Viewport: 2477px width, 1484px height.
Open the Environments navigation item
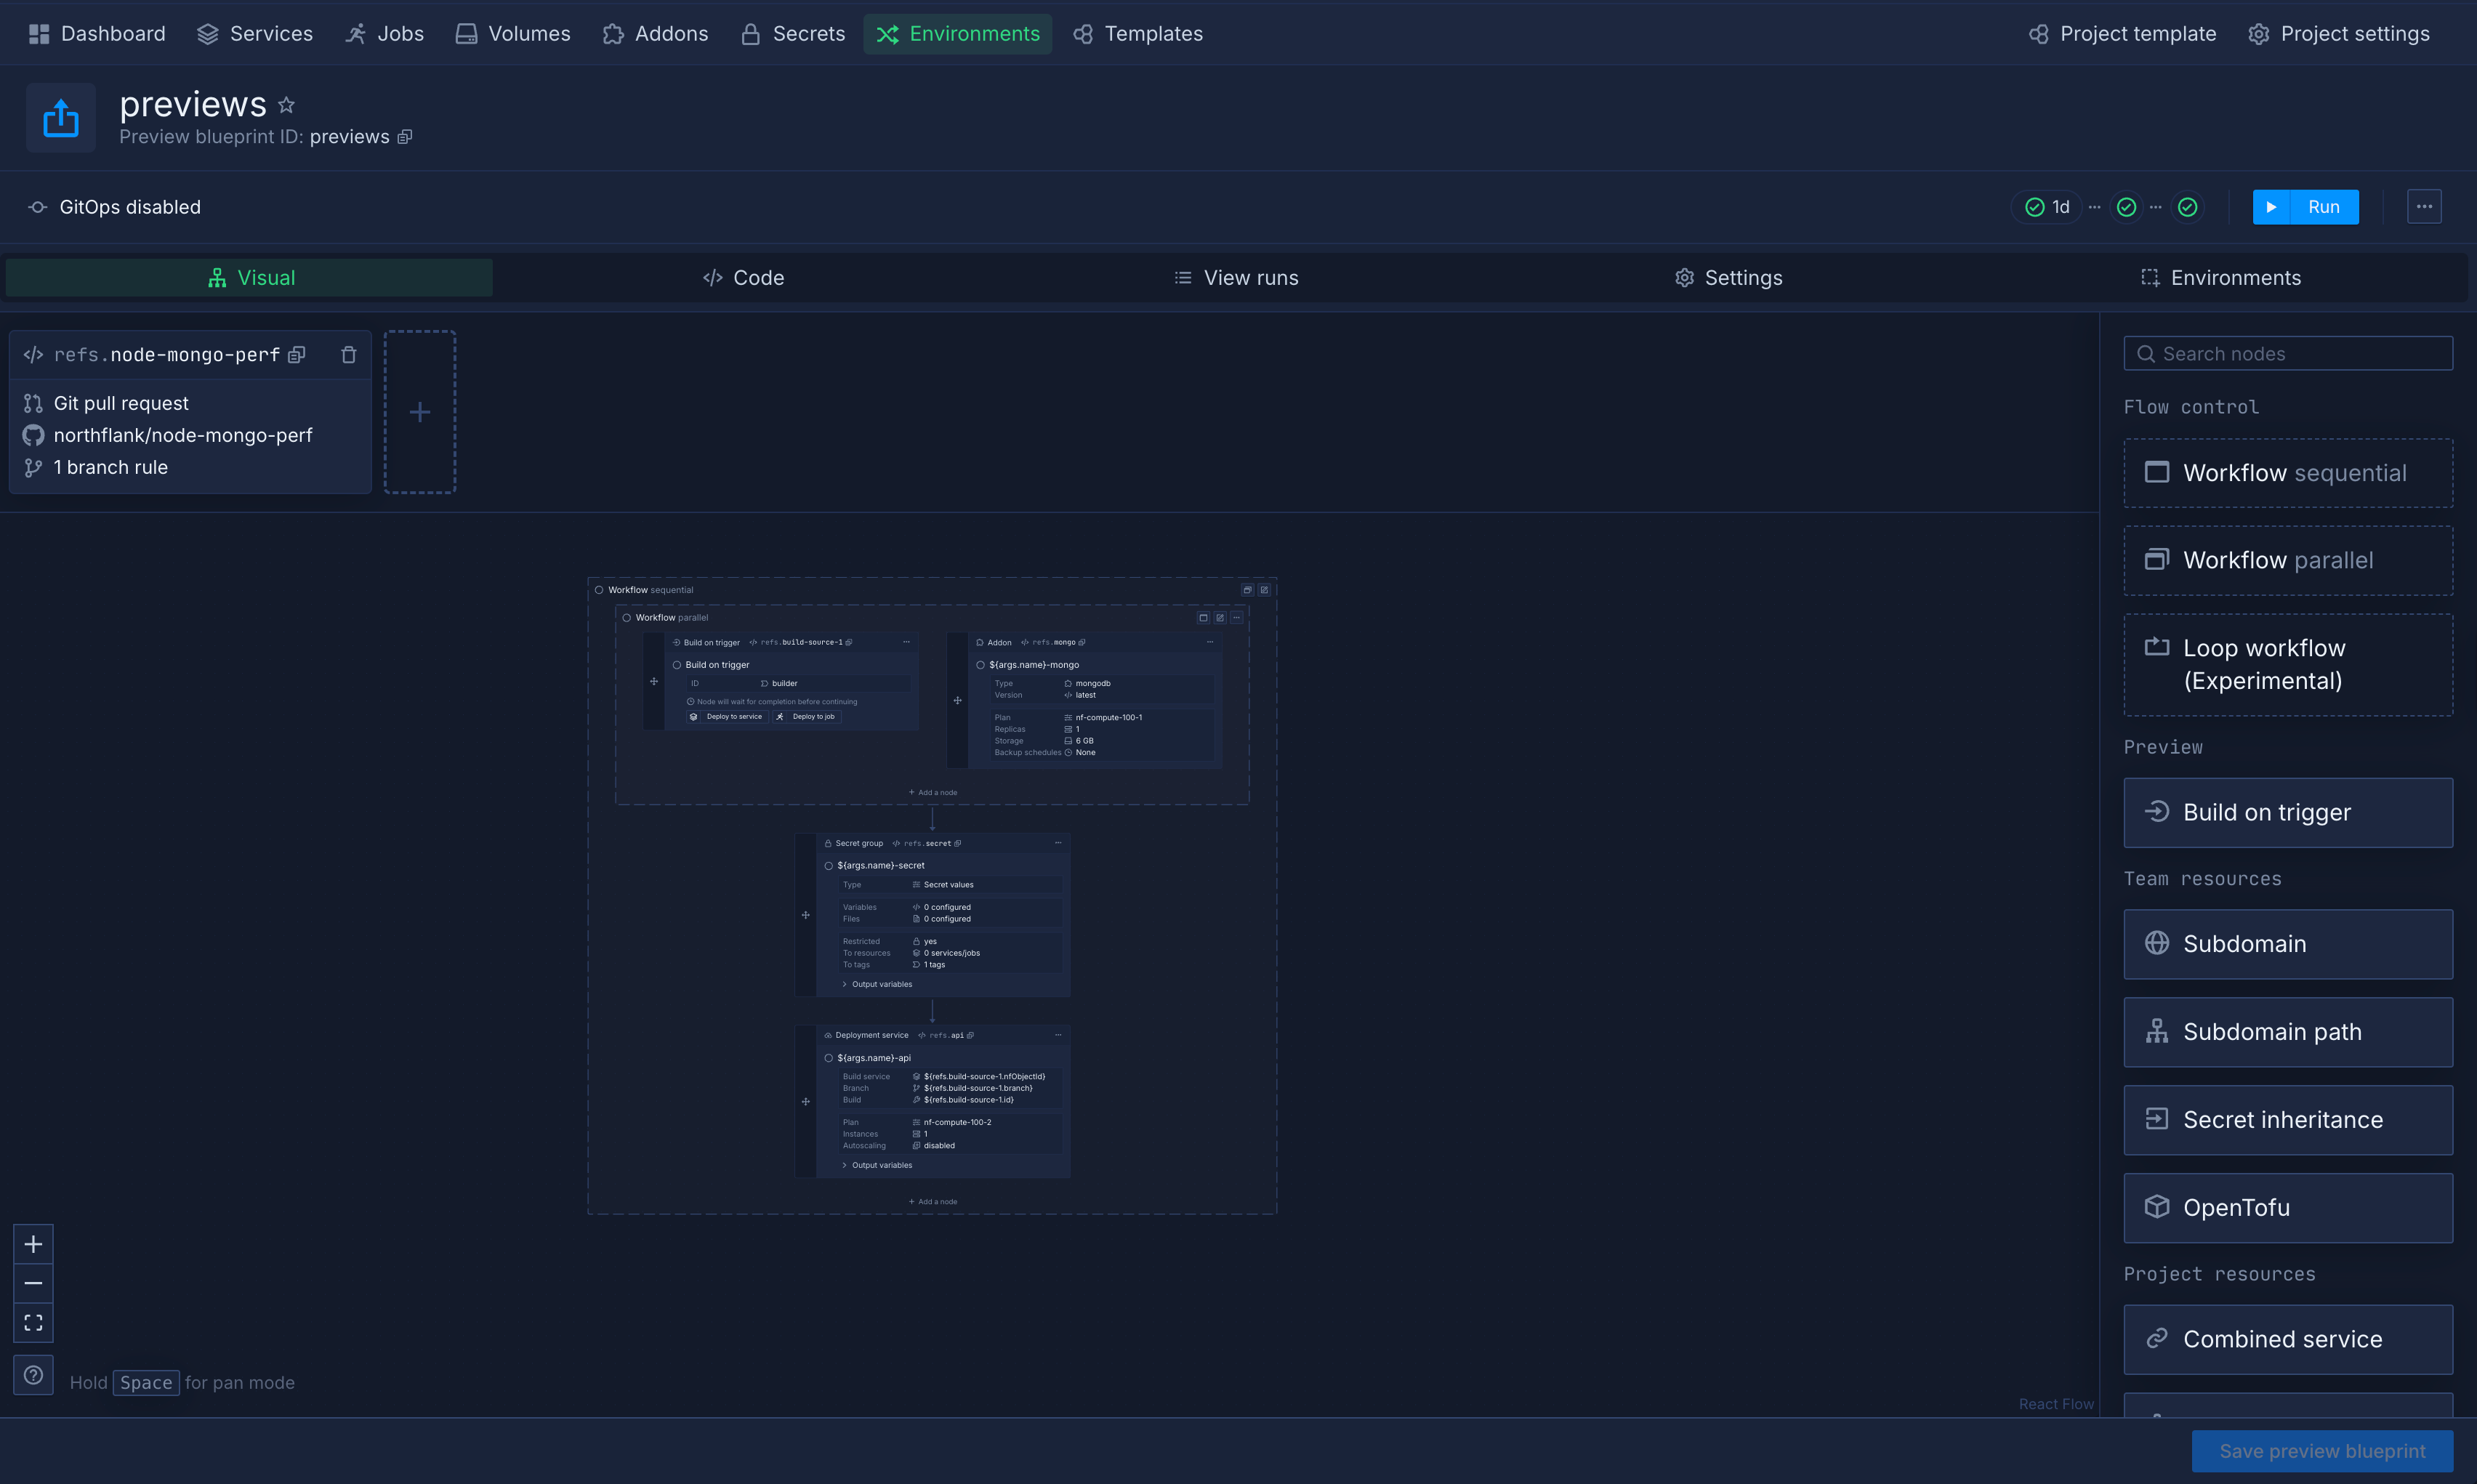(x=957, y=33)
